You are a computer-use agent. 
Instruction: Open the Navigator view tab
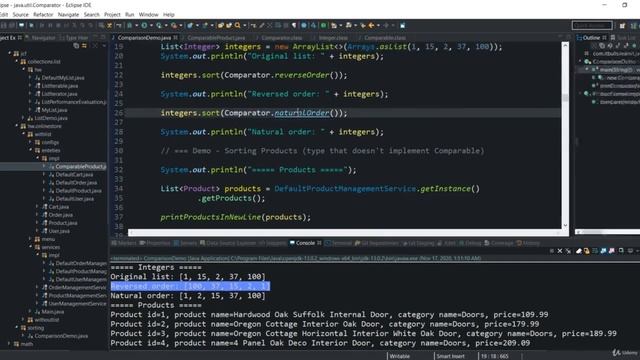(43, 38)
